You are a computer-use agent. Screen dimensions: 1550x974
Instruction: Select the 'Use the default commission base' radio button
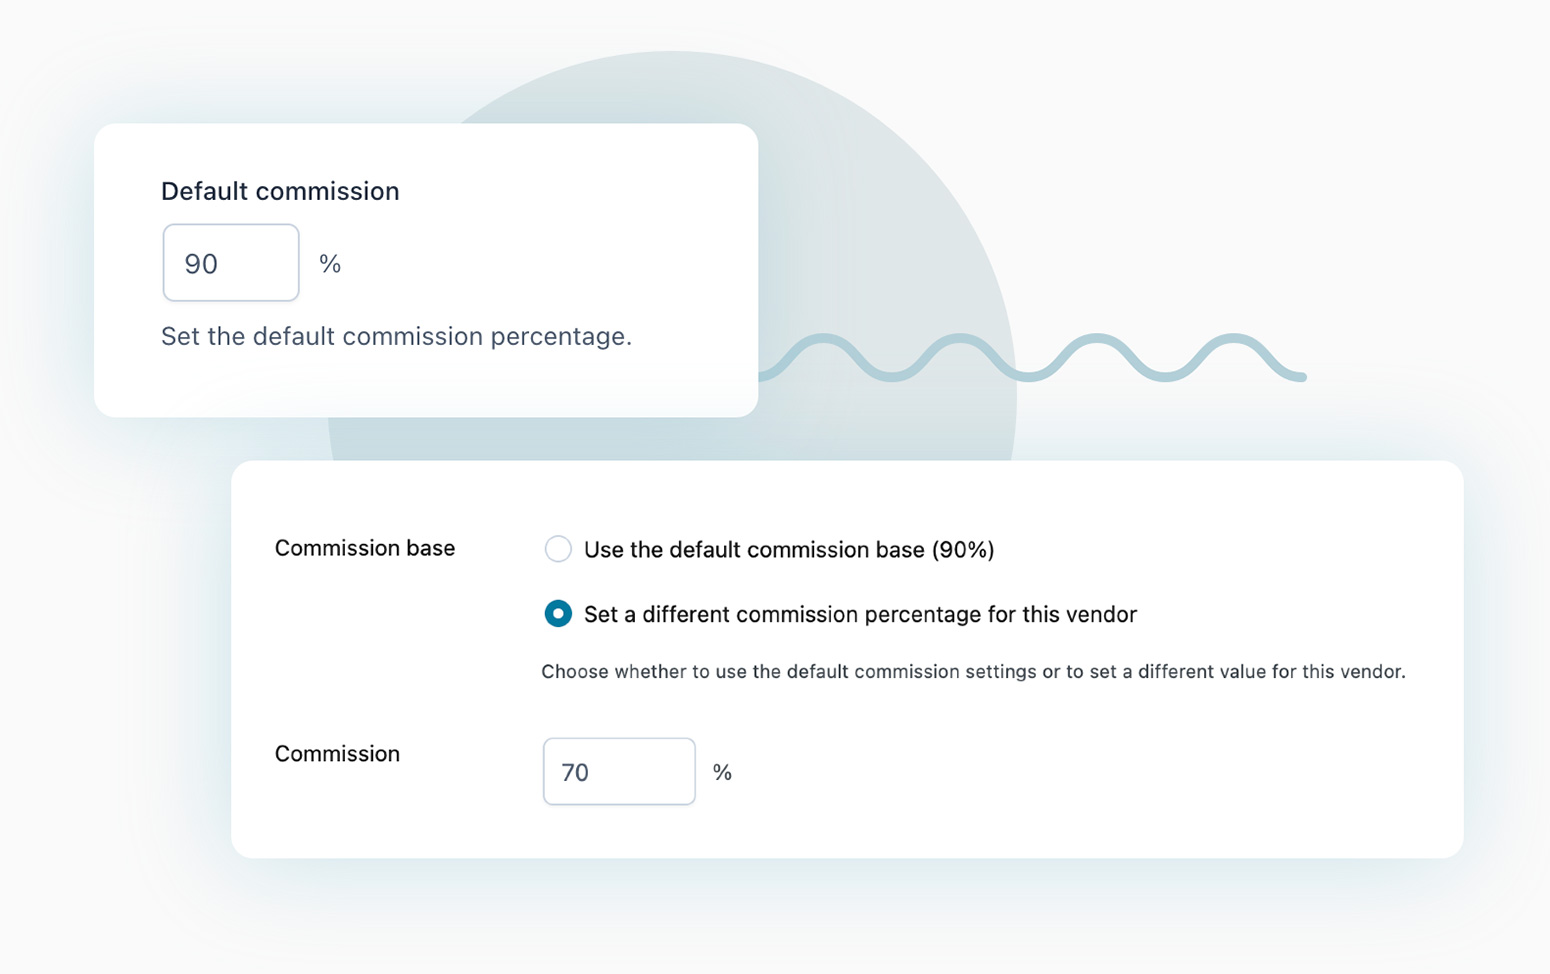tap(558, 549)
